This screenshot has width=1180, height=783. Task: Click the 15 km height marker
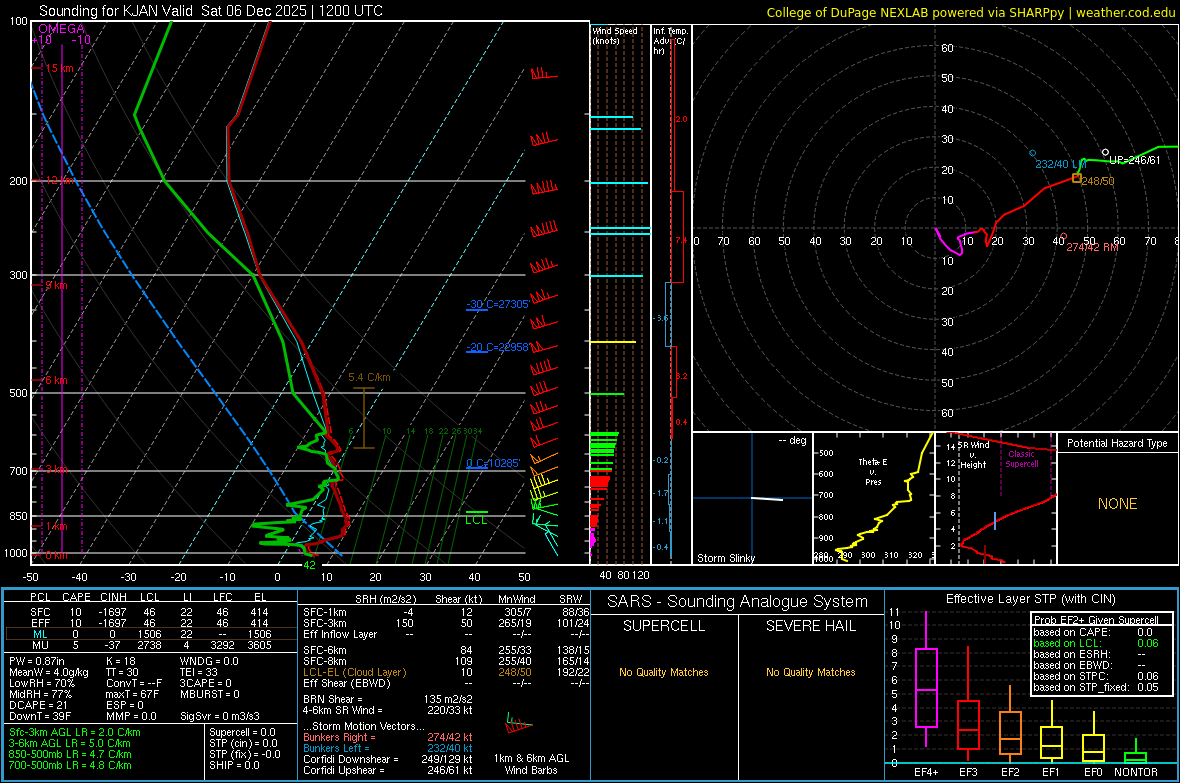[x=59, y=68]
